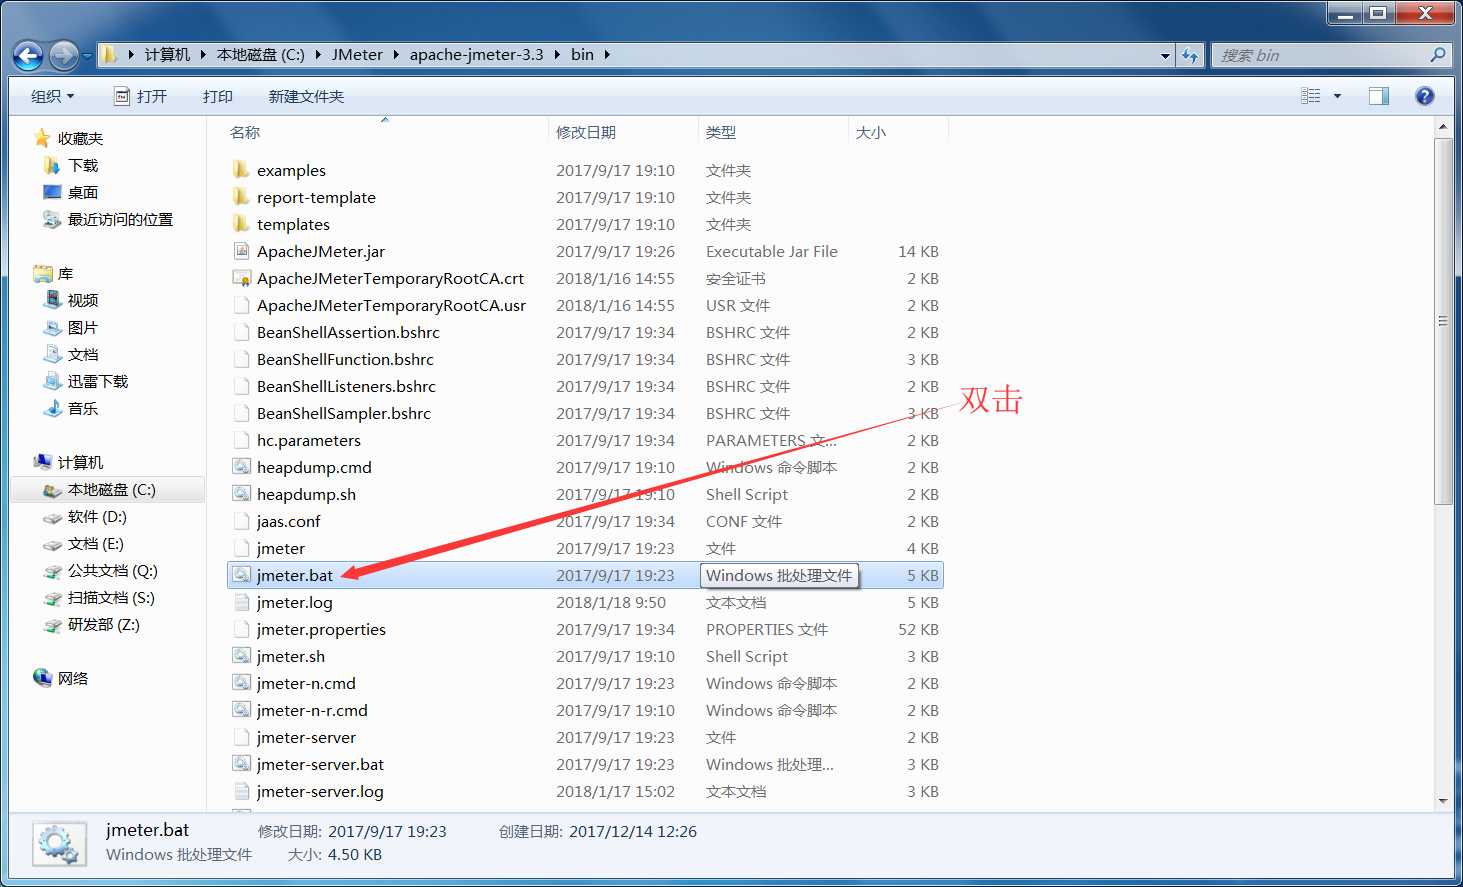The image size is (1463, 887).
Task: Click the examples folder icon
Action: pyautogui.click(x=241, y=169)
